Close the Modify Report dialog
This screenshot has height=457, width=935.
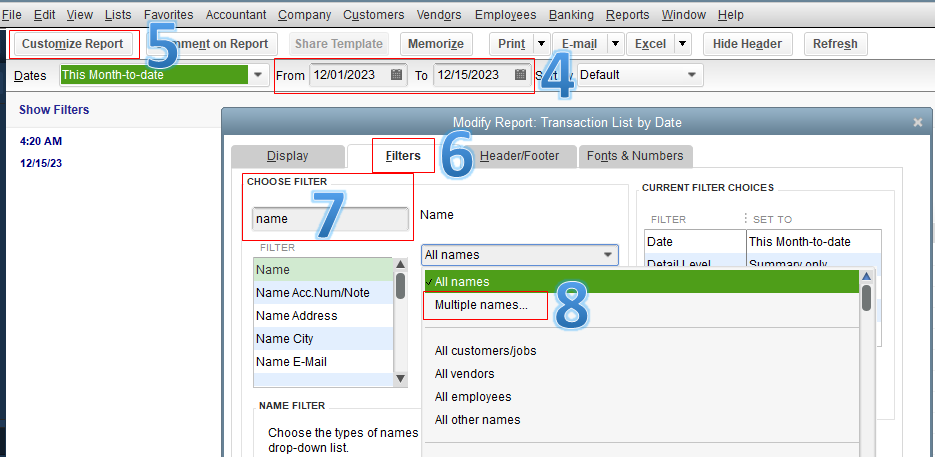click(918, 122)
